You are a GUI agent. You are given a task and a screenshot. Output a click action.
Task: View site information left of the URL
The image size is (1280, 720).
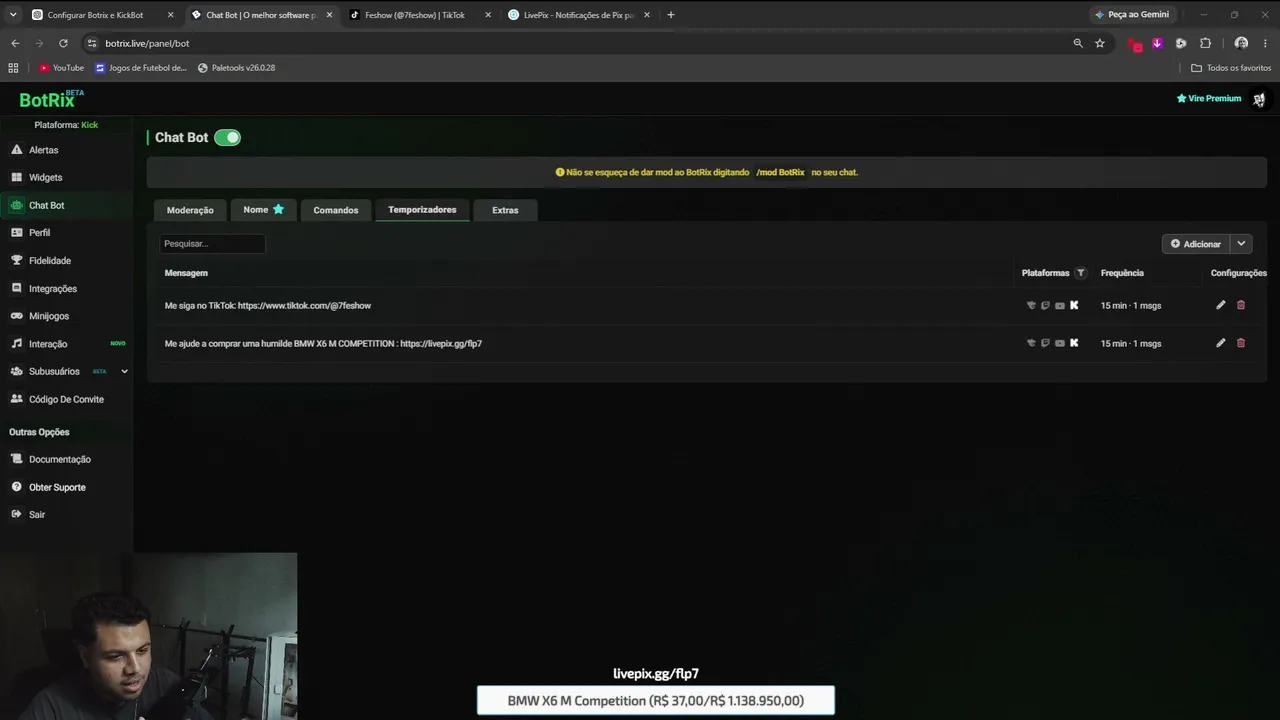click(92, 43)
